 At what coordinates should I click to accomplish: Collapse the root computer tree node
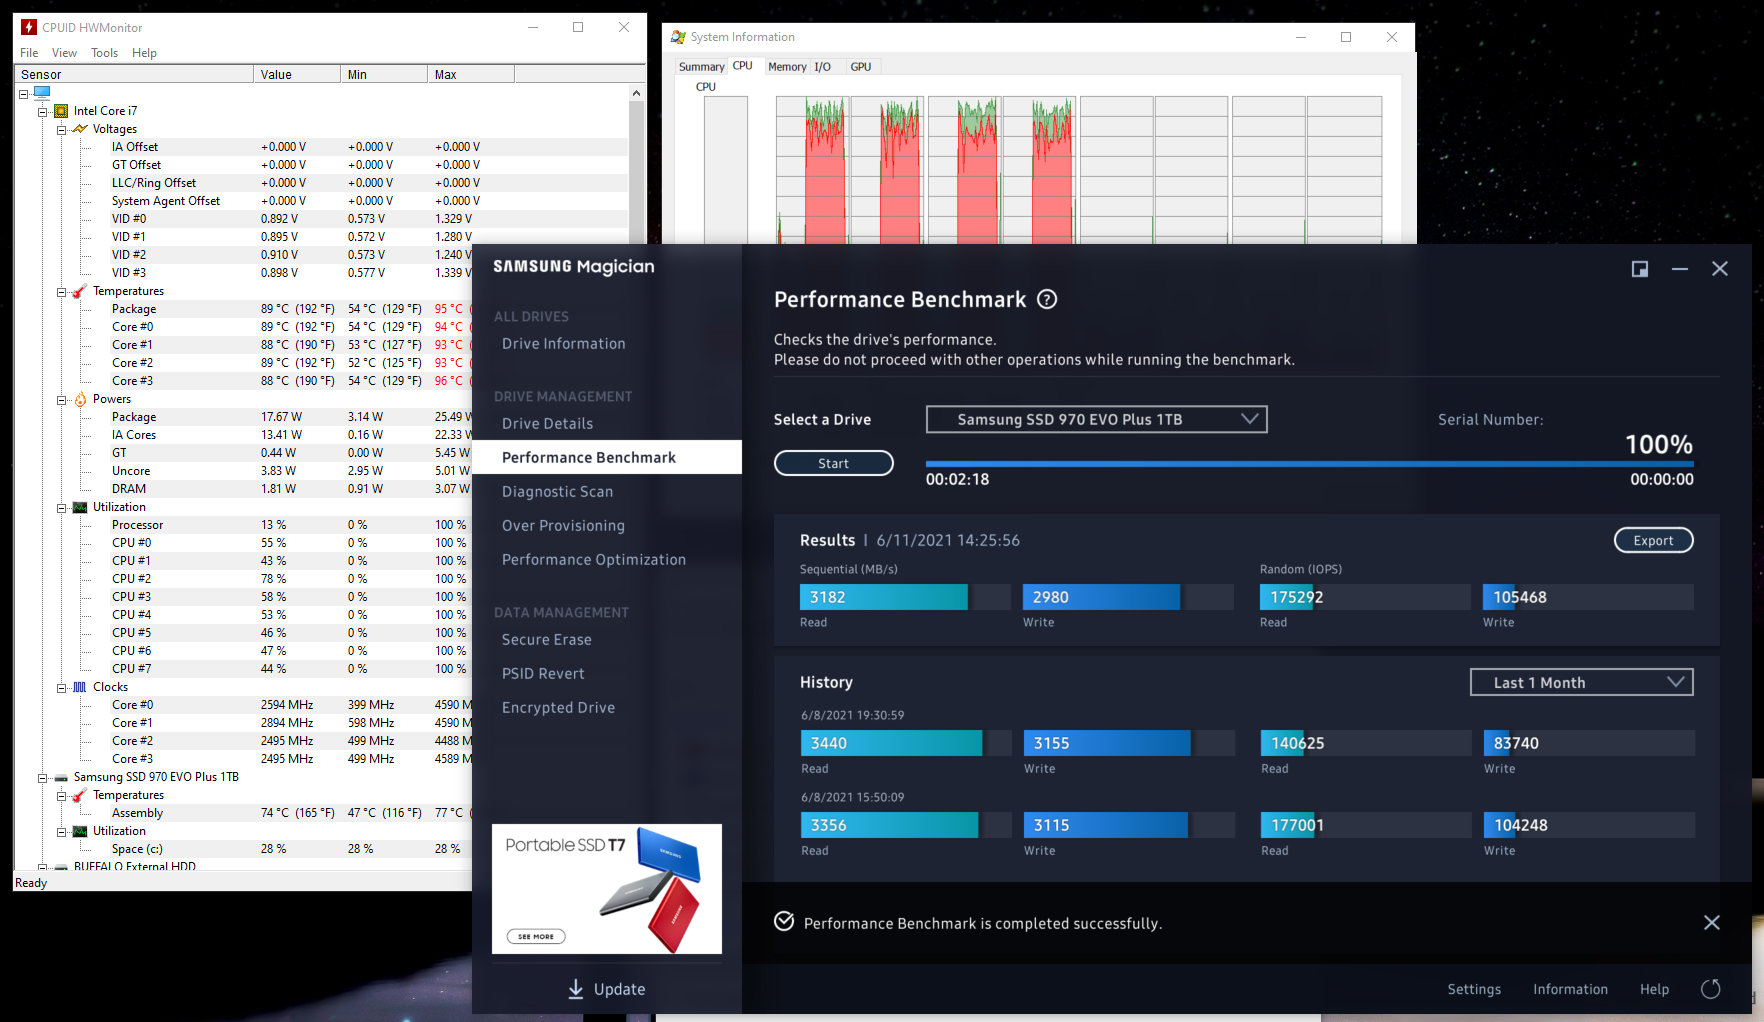24,93
